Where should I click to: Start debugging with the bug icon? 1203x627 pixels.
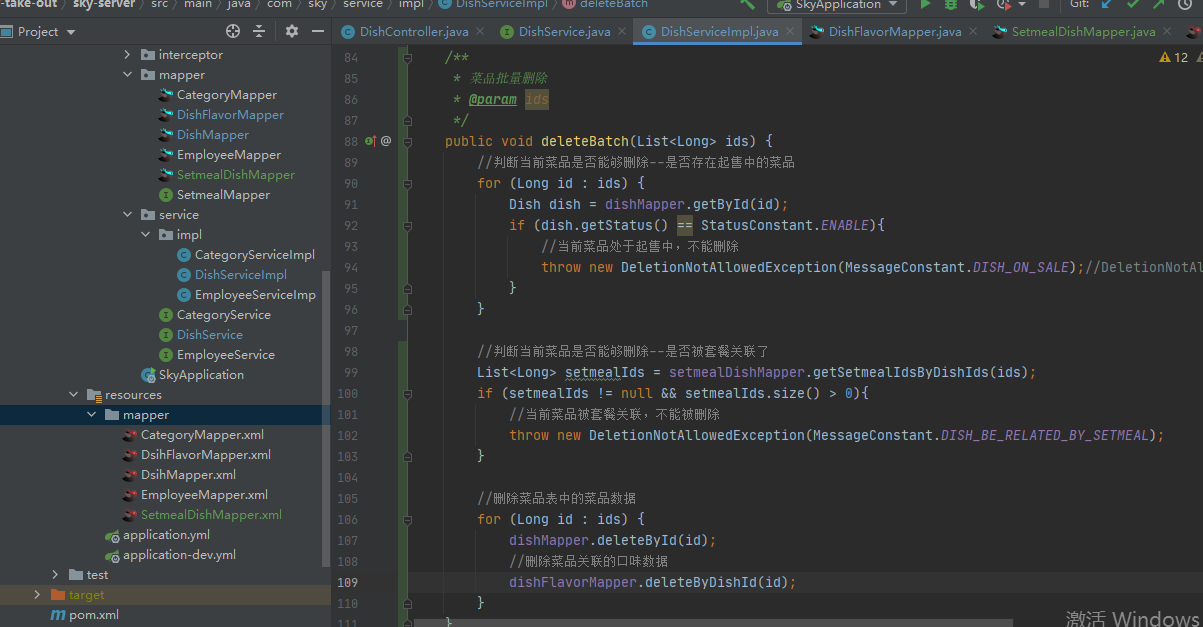point(950,5)
